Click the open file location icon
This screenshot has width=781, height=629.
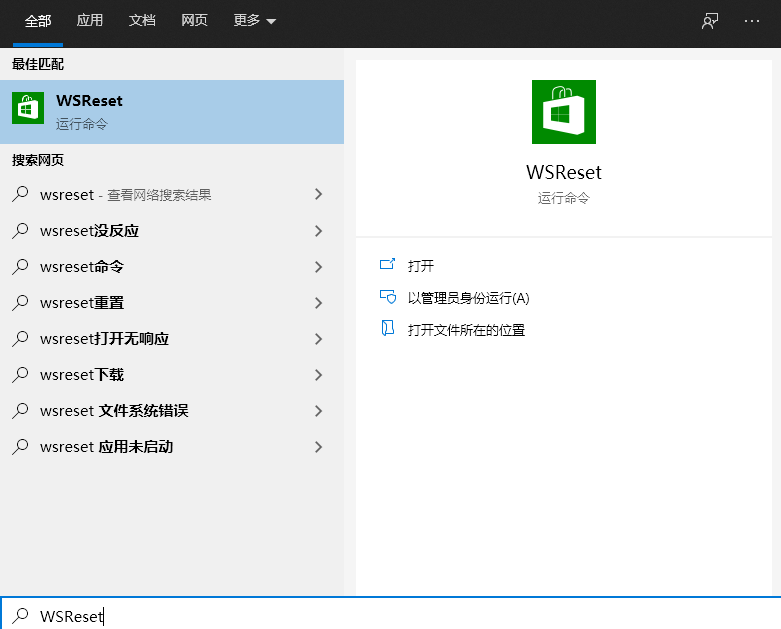[x=388, y=329]
